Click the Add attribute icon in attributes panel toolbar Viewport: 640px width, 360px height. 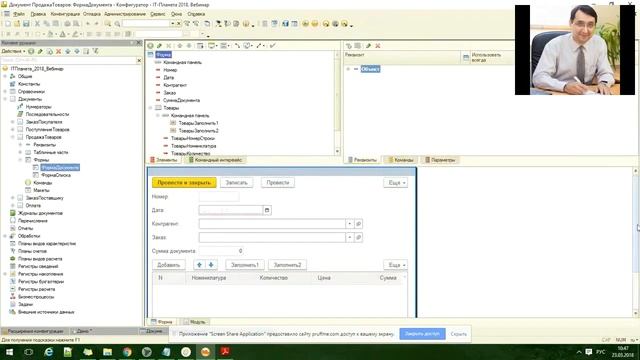point(349,46)
